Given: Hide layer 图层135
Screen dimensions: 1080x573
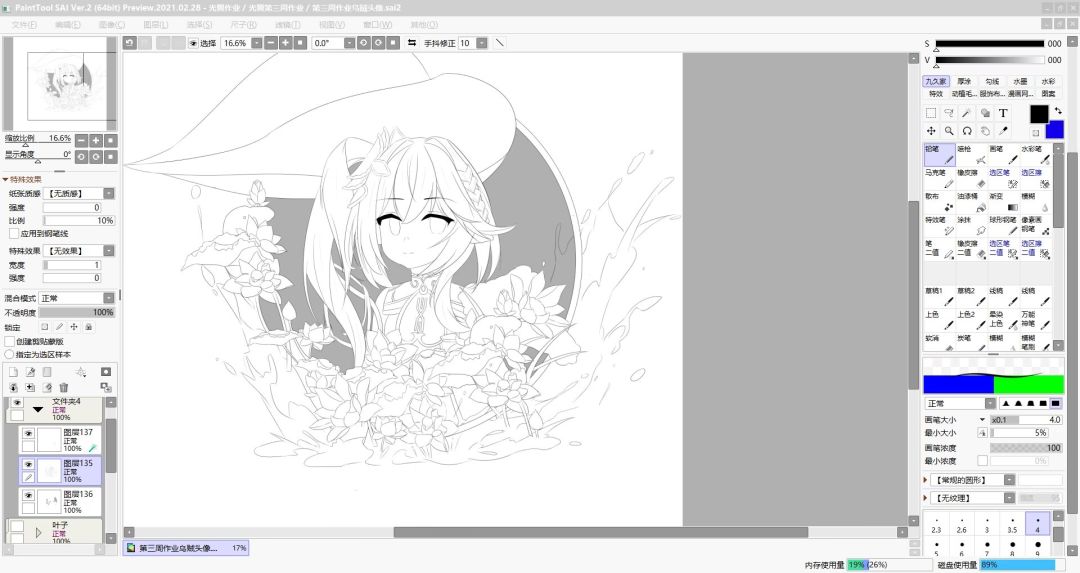Looking at the screenshot, I should point(28,464).
